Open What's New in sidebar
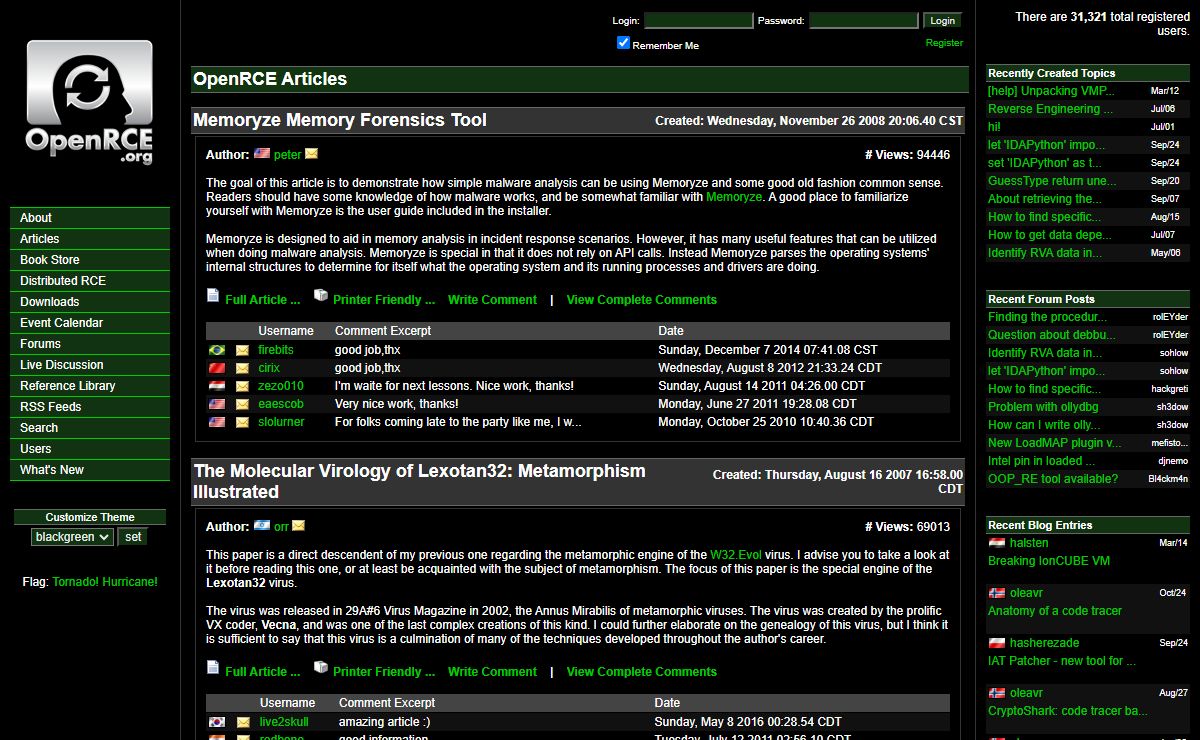This screenshot has width=1200, height=740. point(90,470)
